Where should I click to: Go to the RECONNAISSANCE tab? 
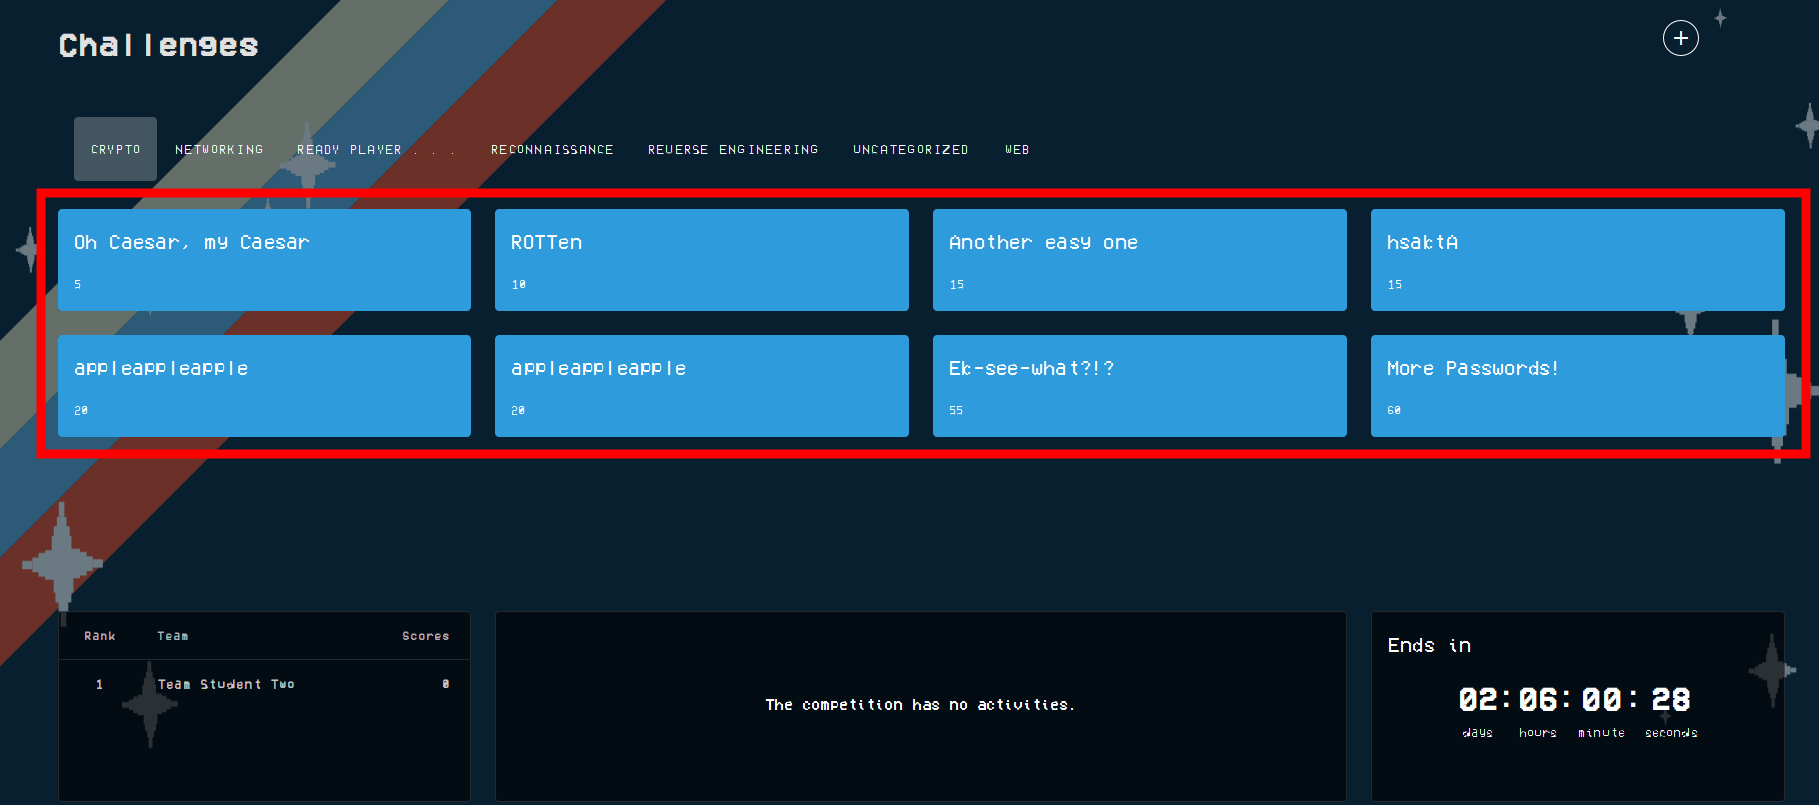552,149
